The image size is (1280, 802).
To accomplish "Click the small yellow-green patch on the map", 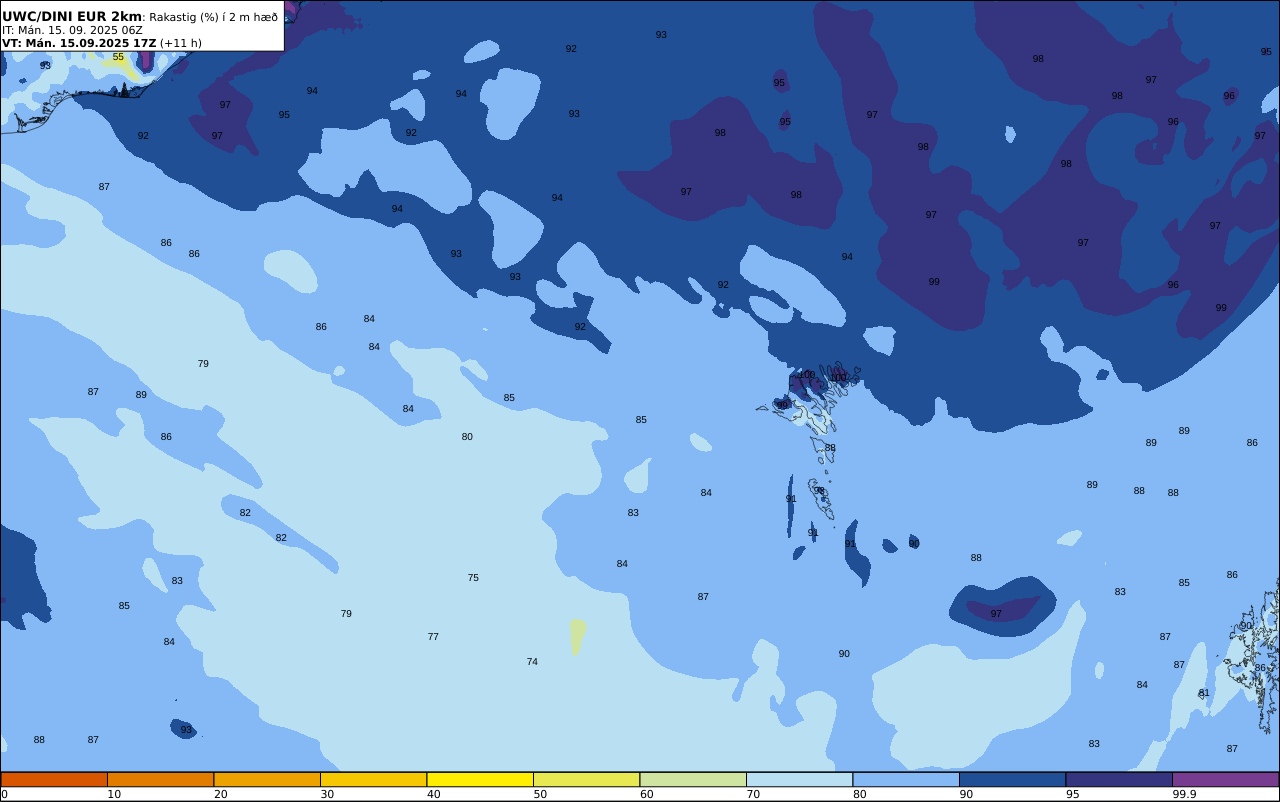I will pyautogui.click(x=578, y=636).
